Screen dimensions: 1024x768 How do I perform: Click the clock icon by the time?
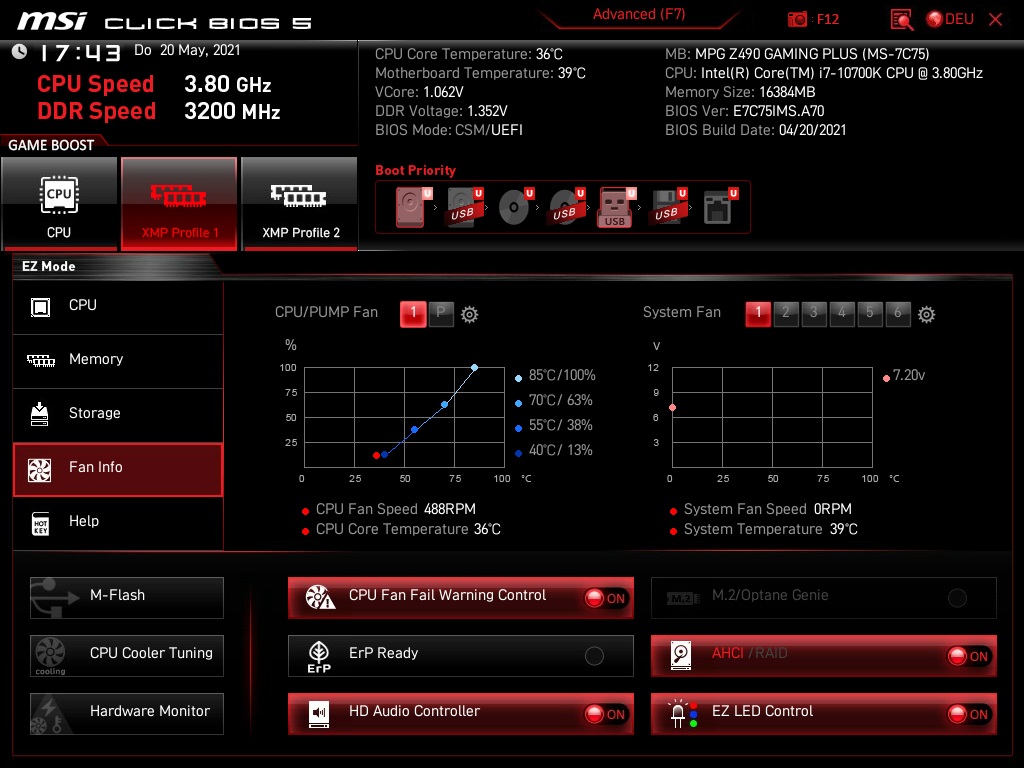[20, 52]
